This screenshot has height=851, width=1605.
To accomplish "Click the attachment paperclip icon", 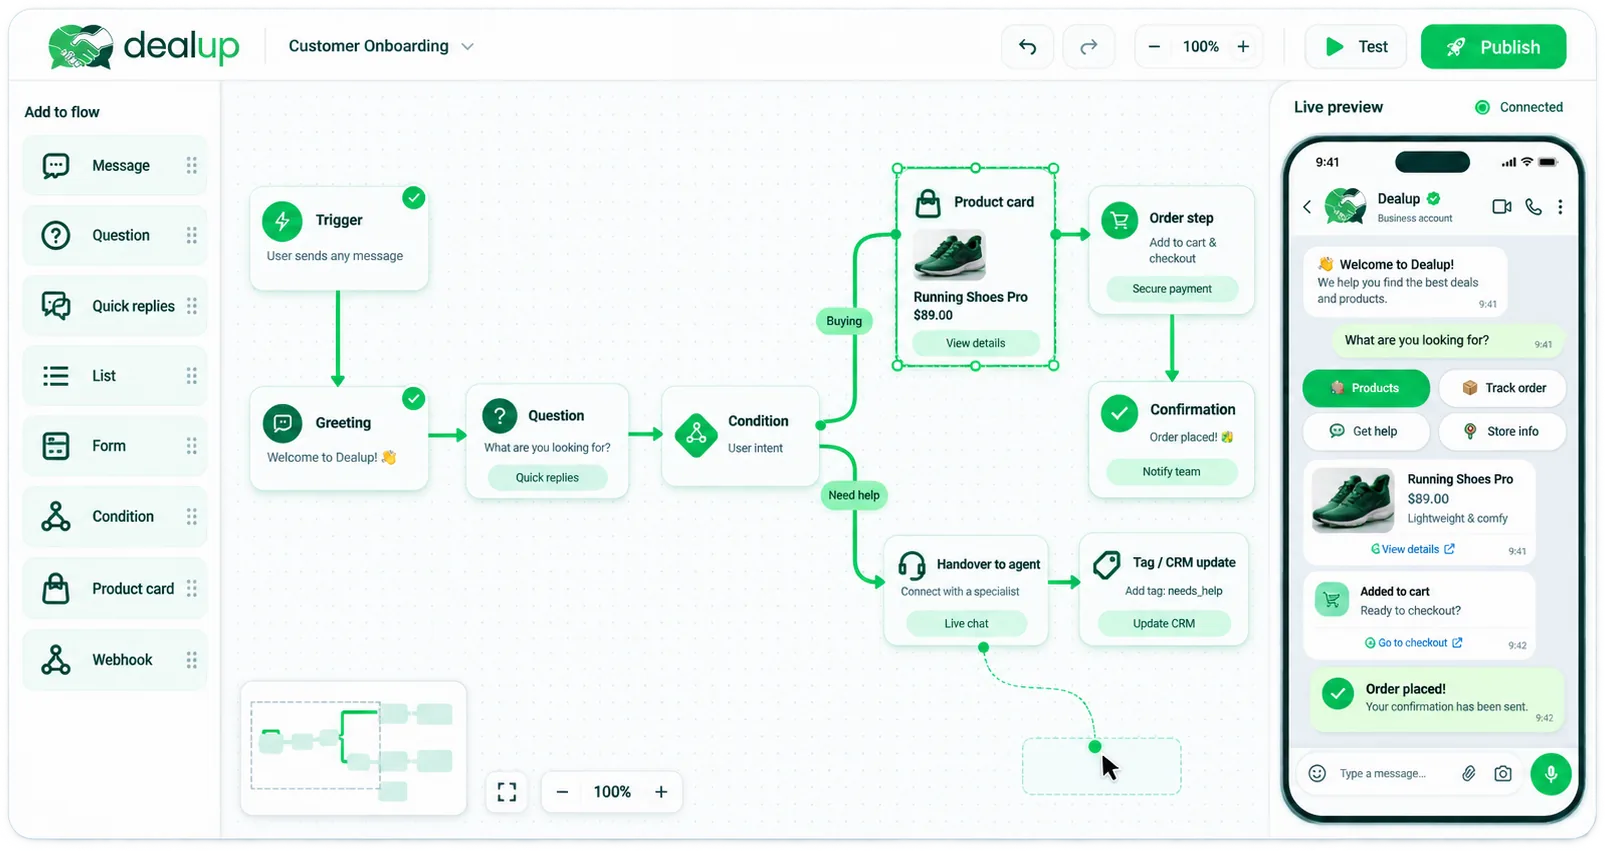I will click(1468, 773).
